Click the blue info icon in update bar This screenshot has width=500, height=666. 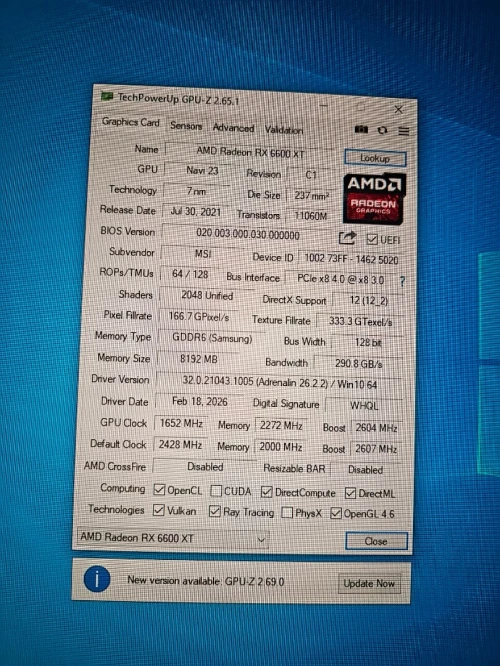pyautogui.click(x=97, y=579)
